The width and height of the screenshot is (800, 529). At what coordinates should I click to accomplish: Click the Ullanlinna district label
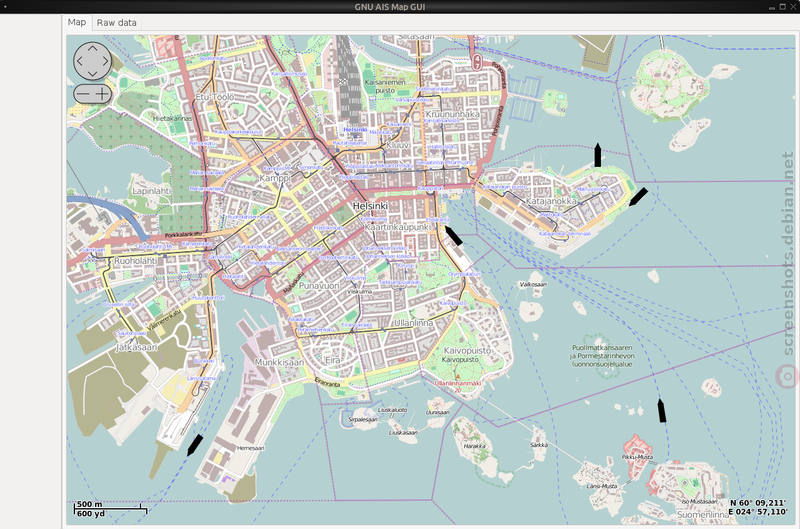(413, 323)
